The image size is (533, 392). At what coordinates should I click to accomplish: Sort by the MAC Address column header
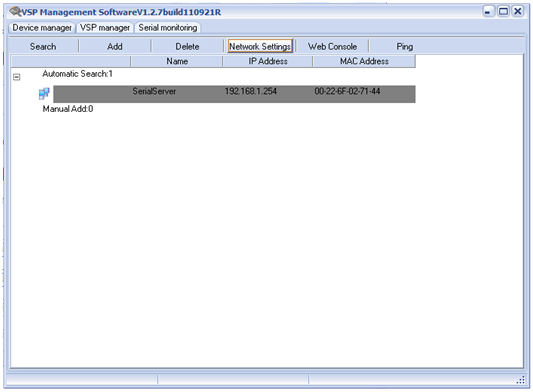tap(364, 61)
